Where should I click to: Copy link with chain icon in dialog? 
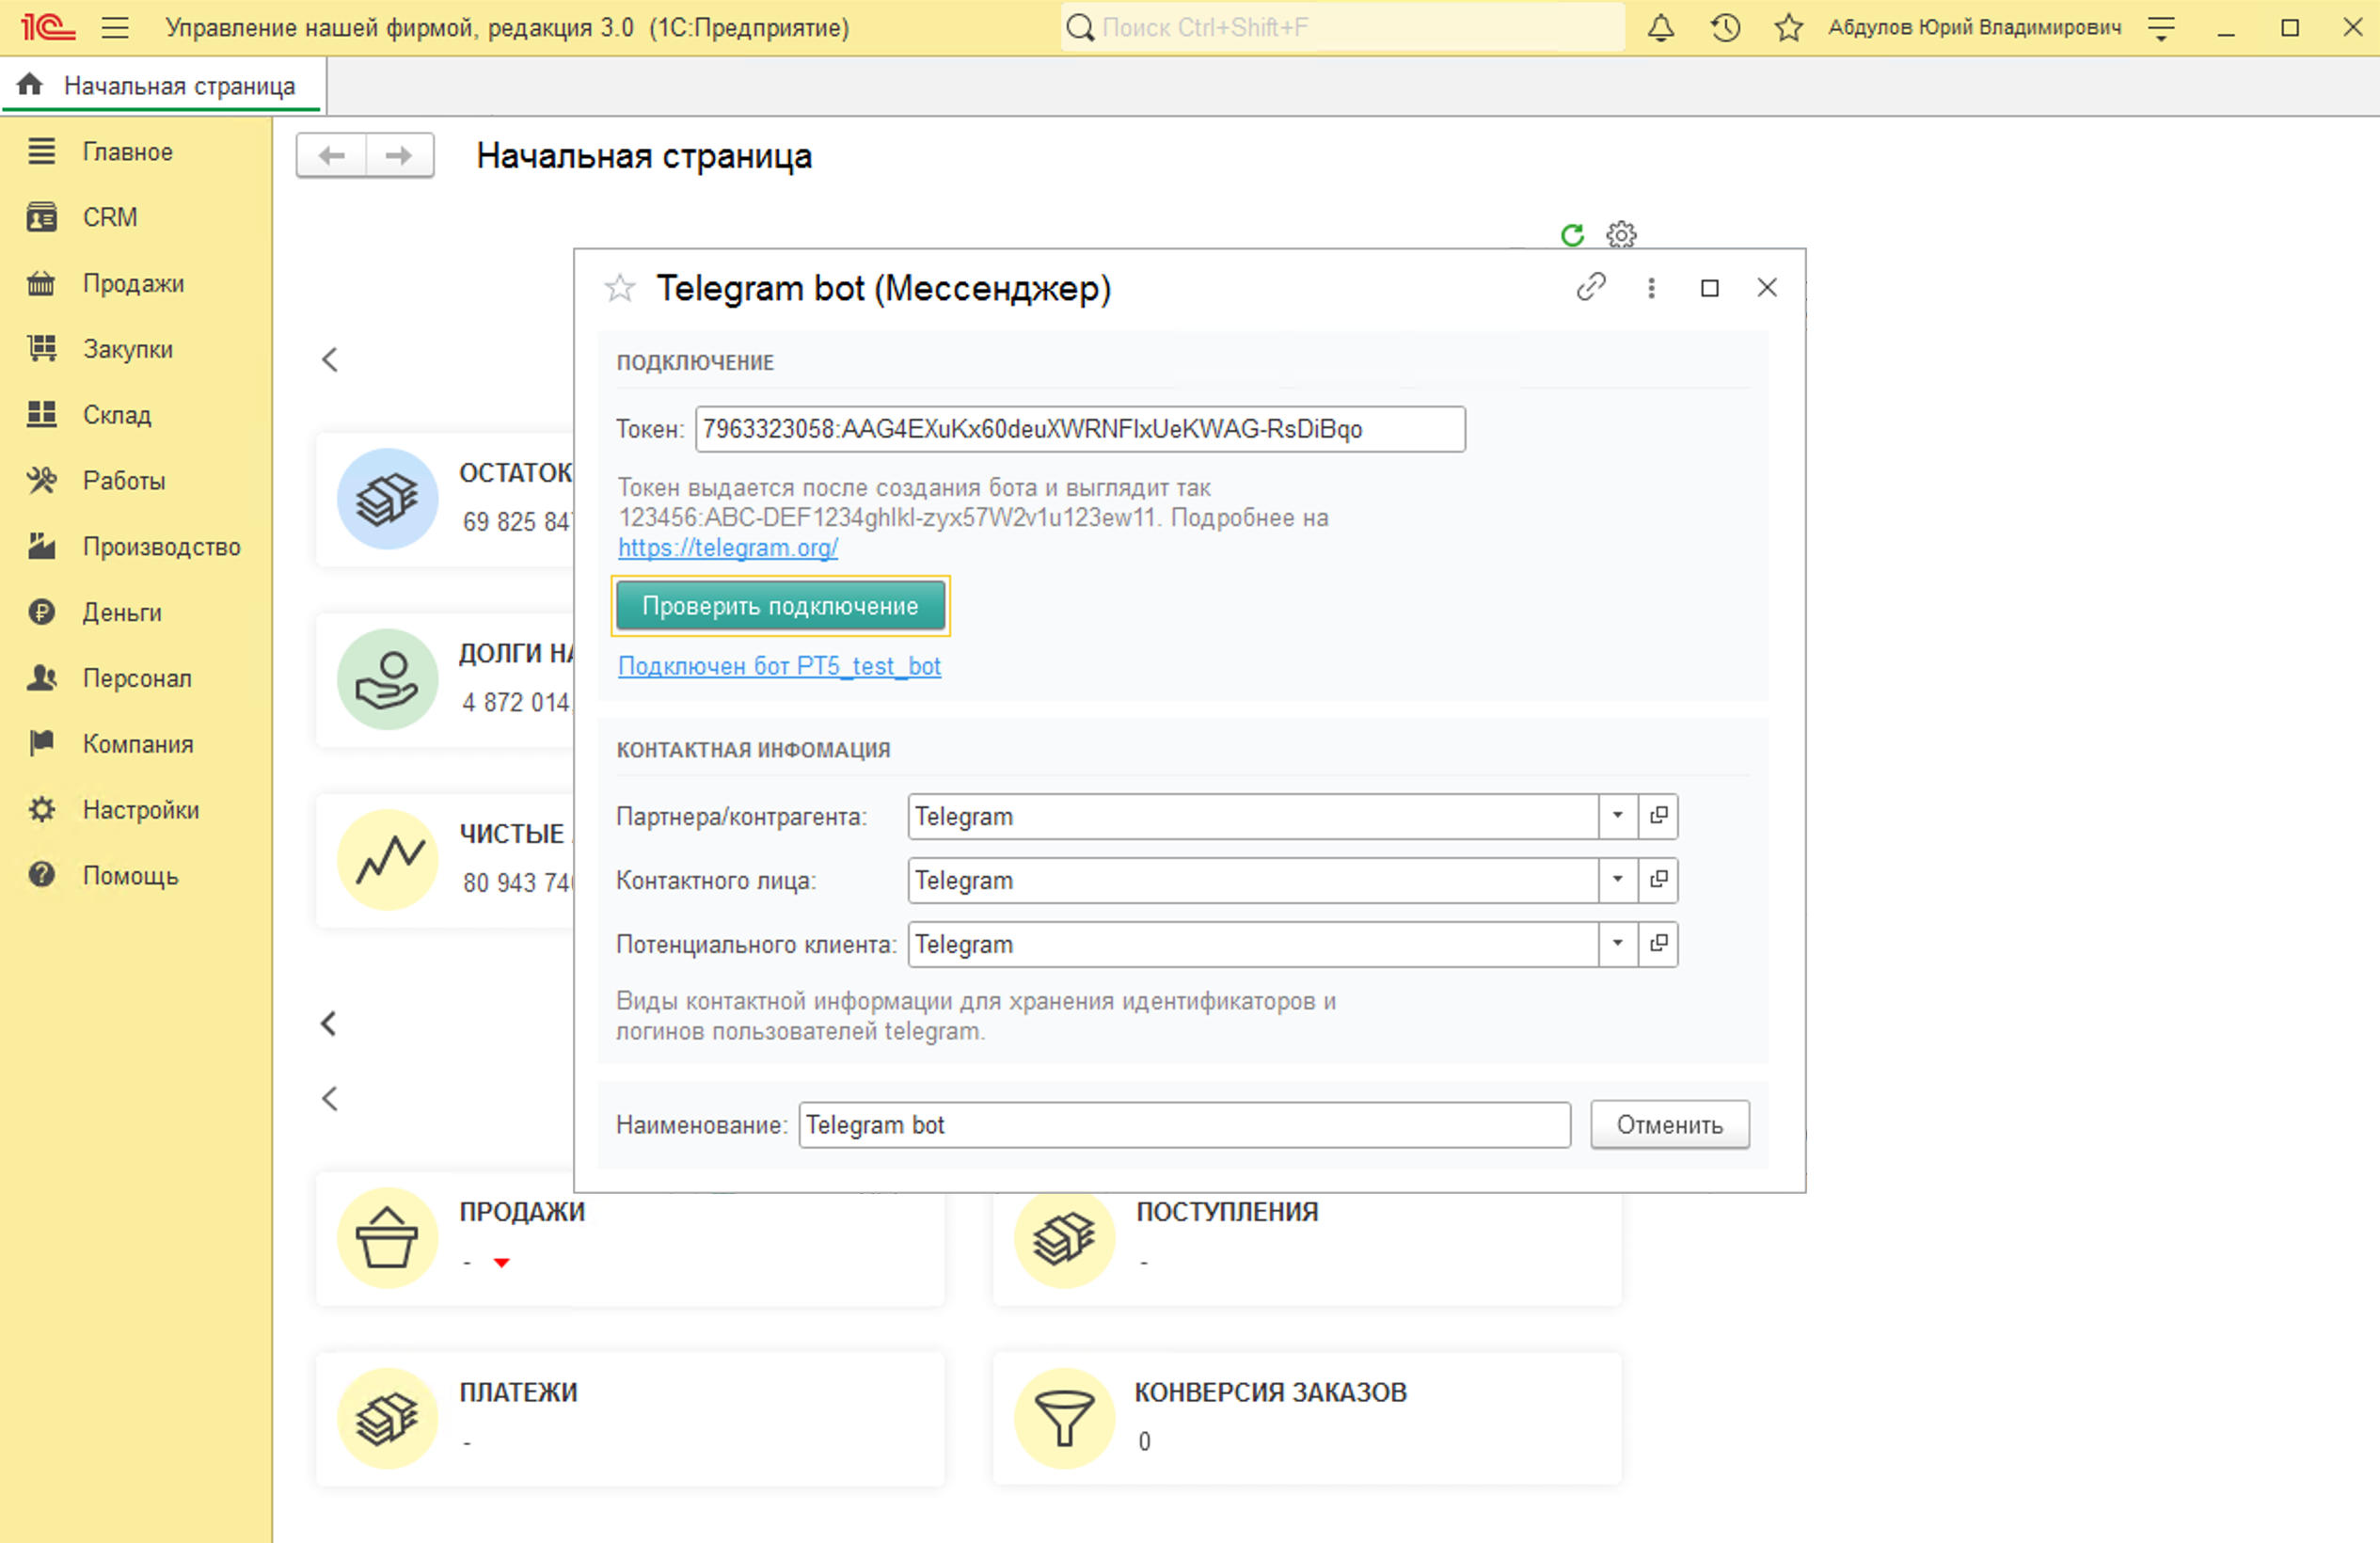[x=1591, y=288]
